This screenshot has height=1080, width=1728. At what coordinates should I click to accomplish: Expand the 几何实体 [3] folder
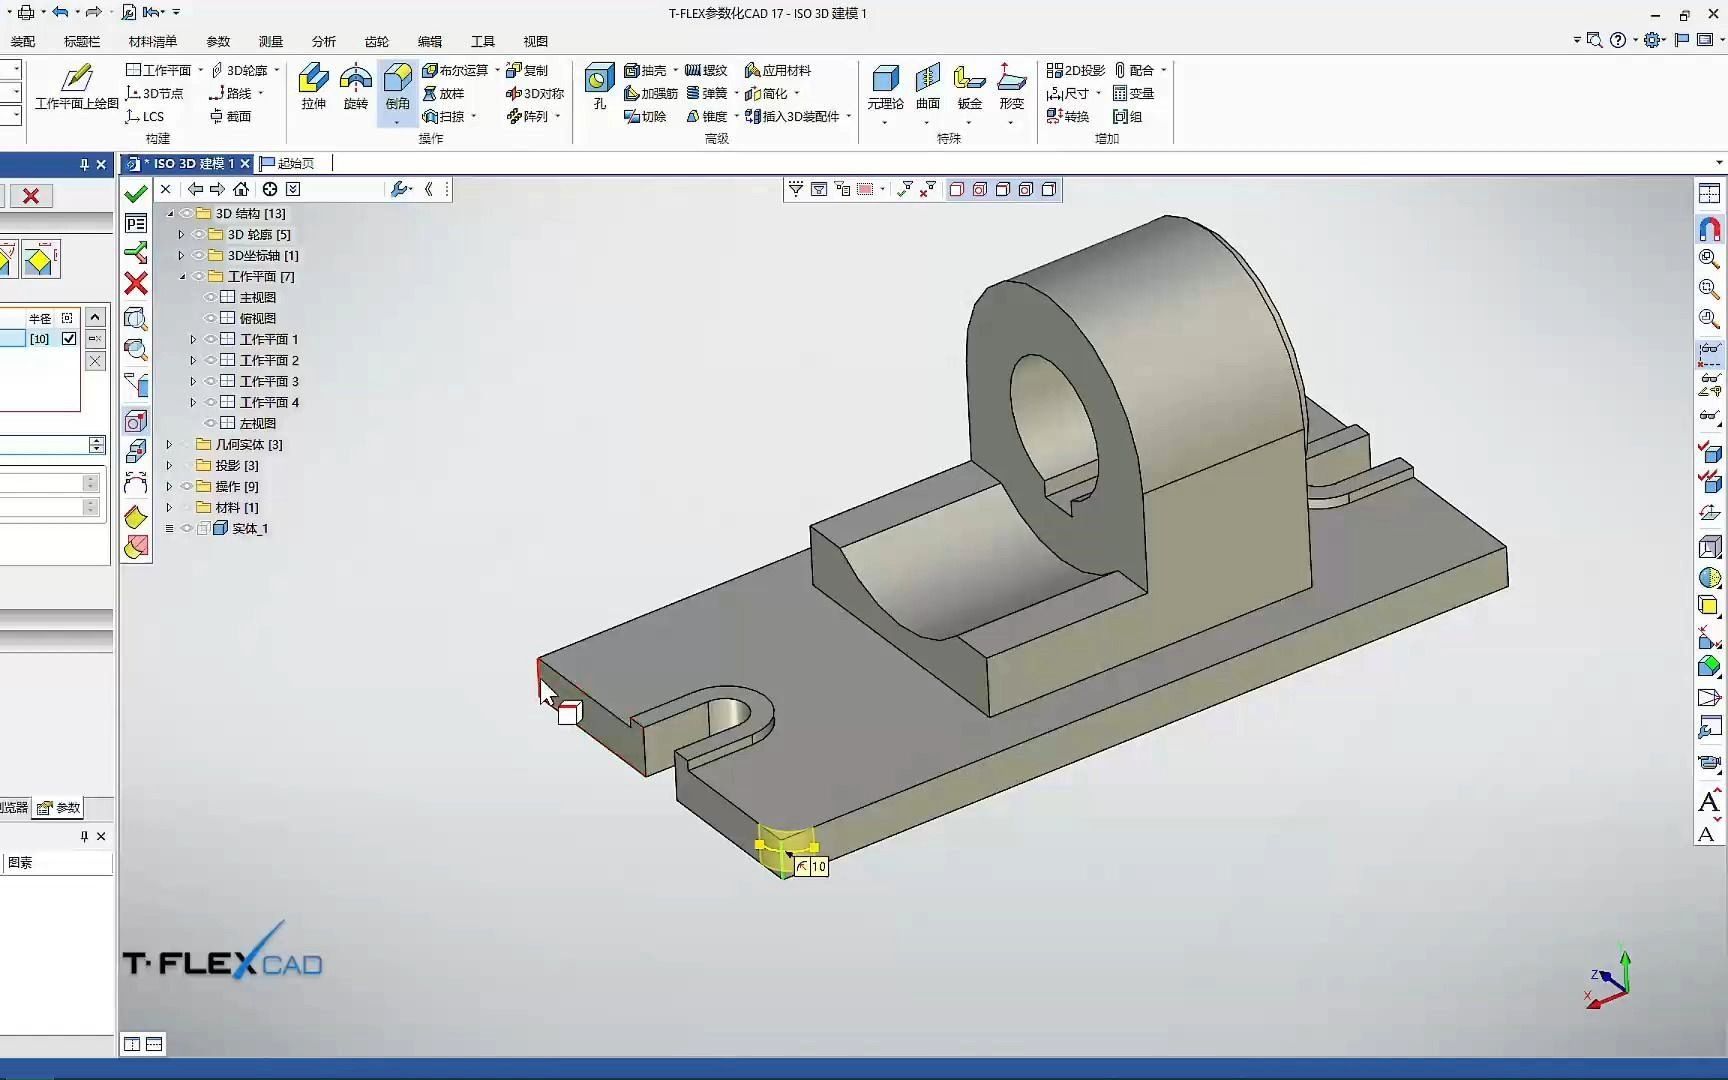click(x=168, y=444)
